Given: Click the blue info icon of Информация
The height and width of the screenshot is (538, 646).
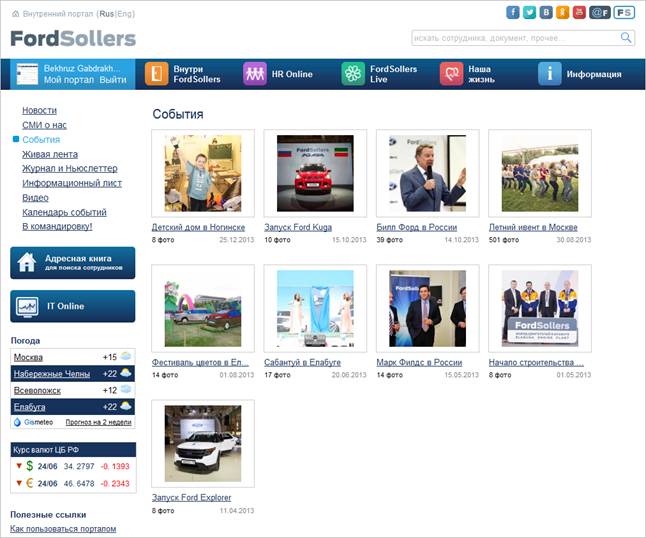Looking at the screenshot, I should [550, 74].
